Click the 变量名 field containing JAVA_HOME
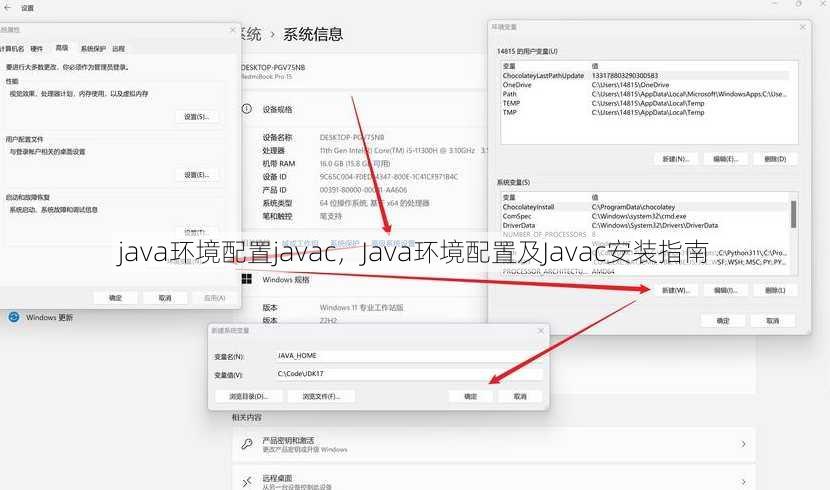This screenshot has width=830, height=490. [408, 356]
